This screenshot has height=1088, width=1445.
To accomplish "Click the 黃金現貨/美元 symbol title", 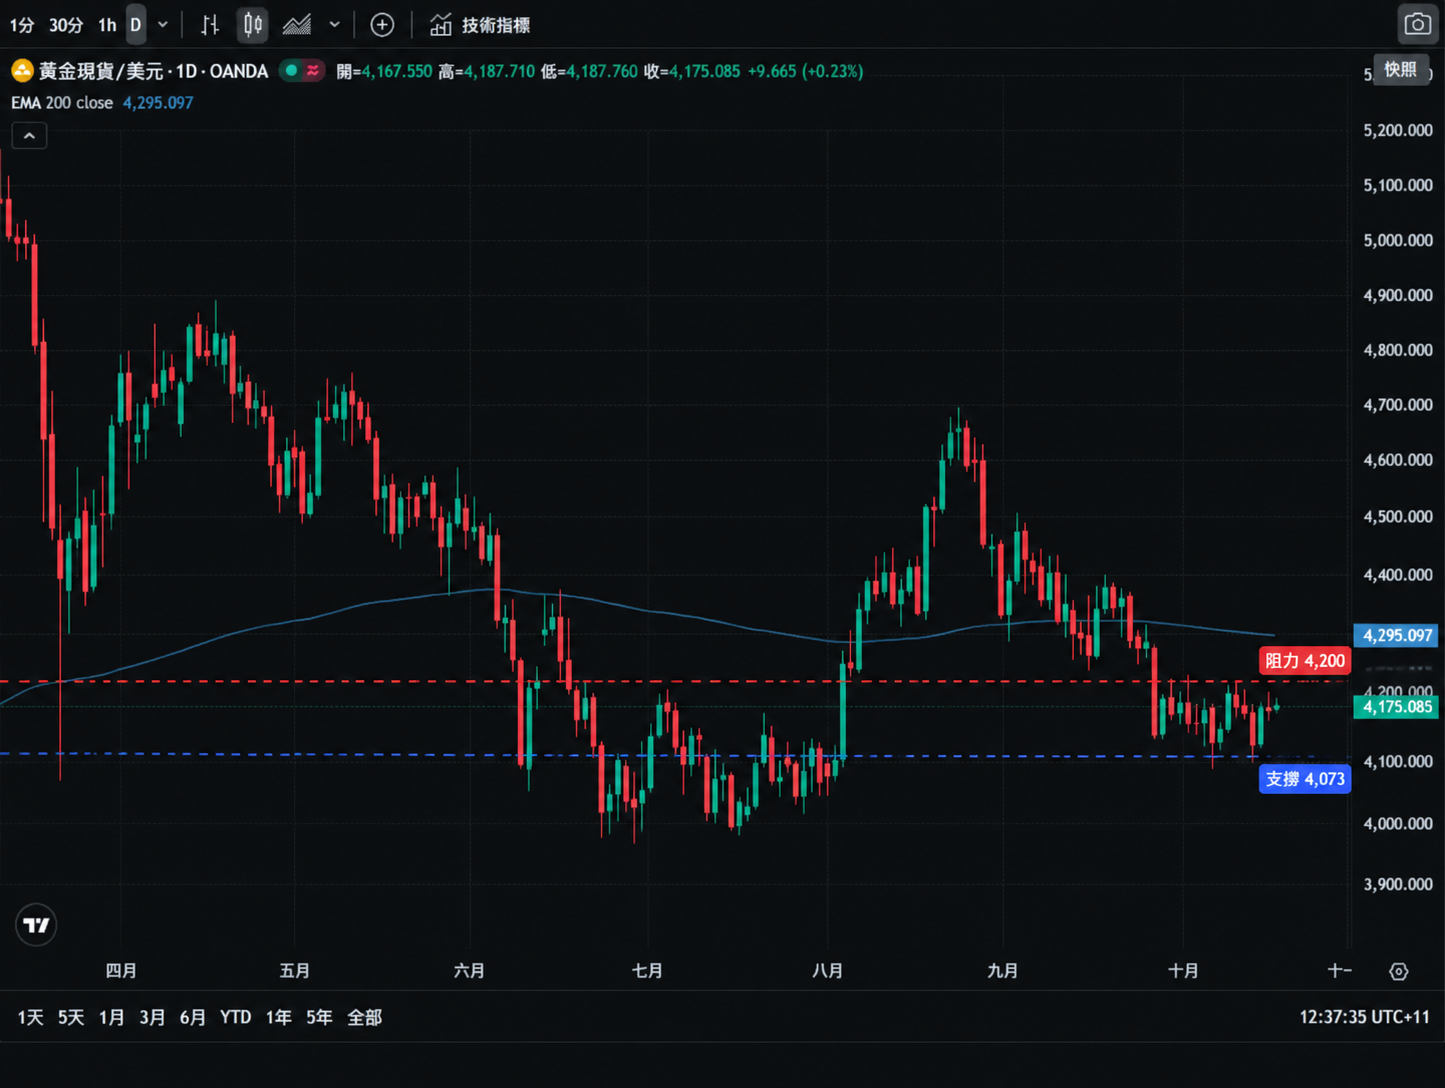I will coord(153,71).
